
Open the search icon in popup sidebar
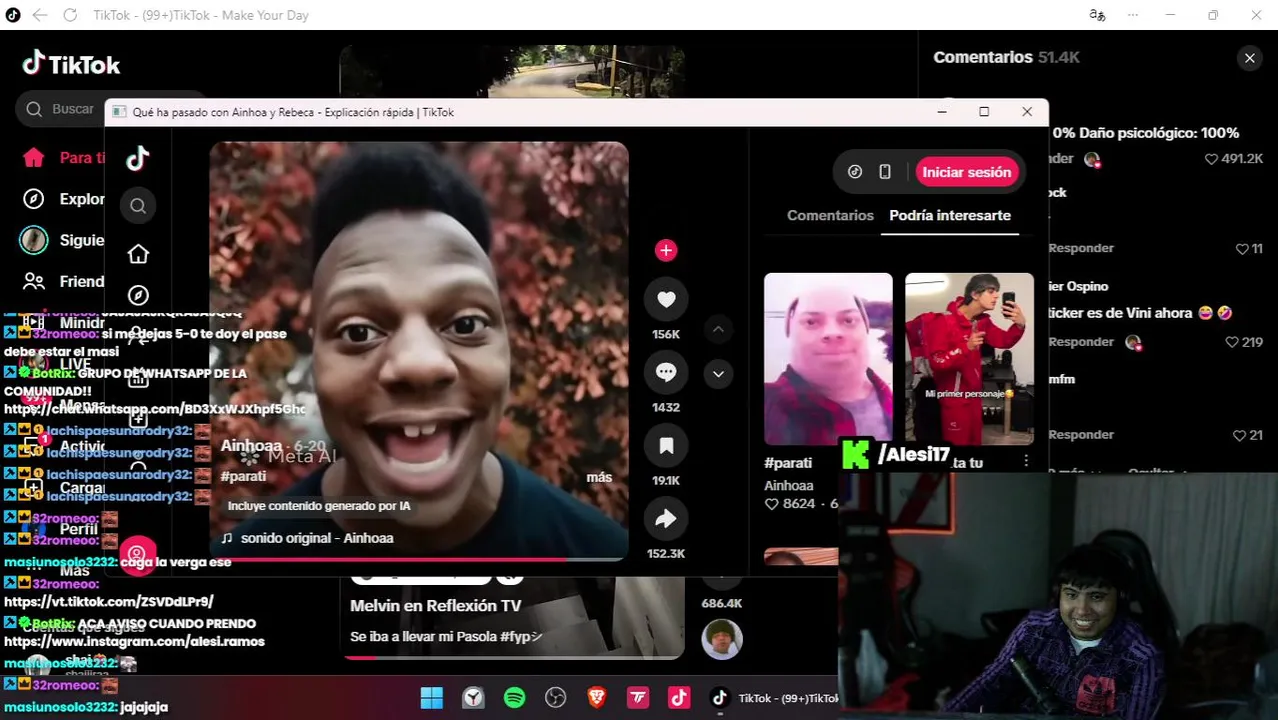tap(138, 206)
